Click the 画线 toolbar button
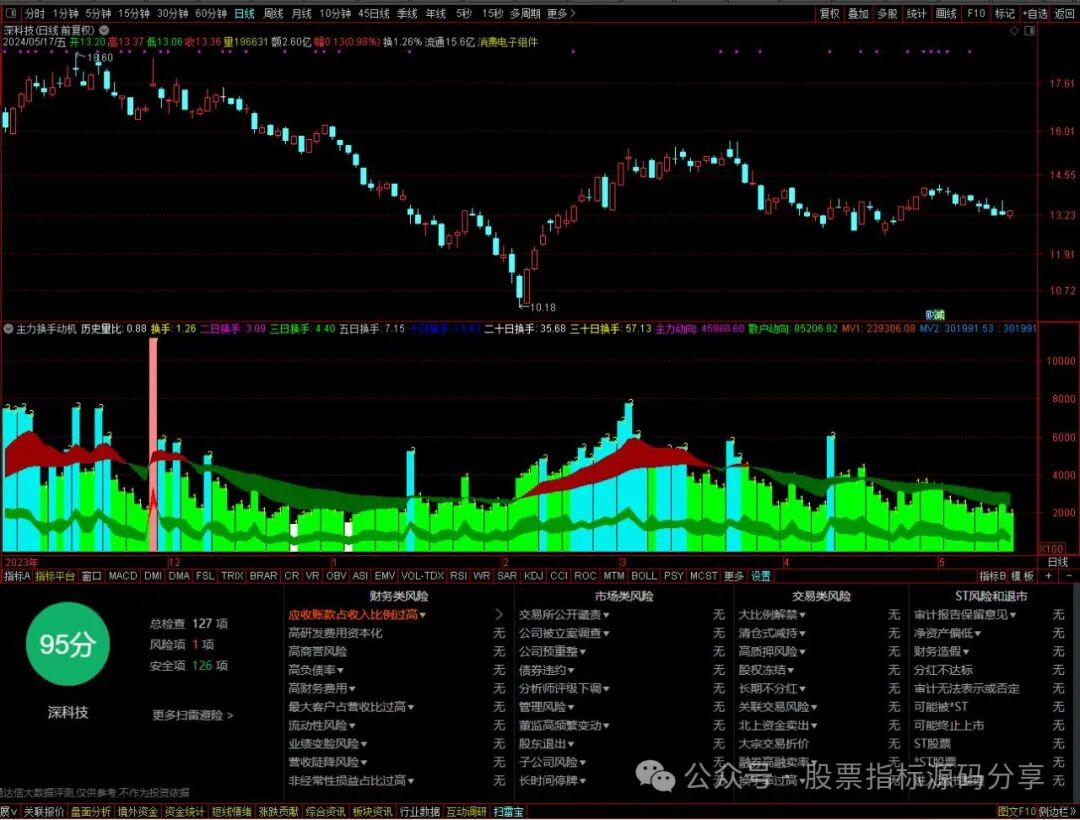Viewport: 1080px width, 820px height. [x=946, y=13]
